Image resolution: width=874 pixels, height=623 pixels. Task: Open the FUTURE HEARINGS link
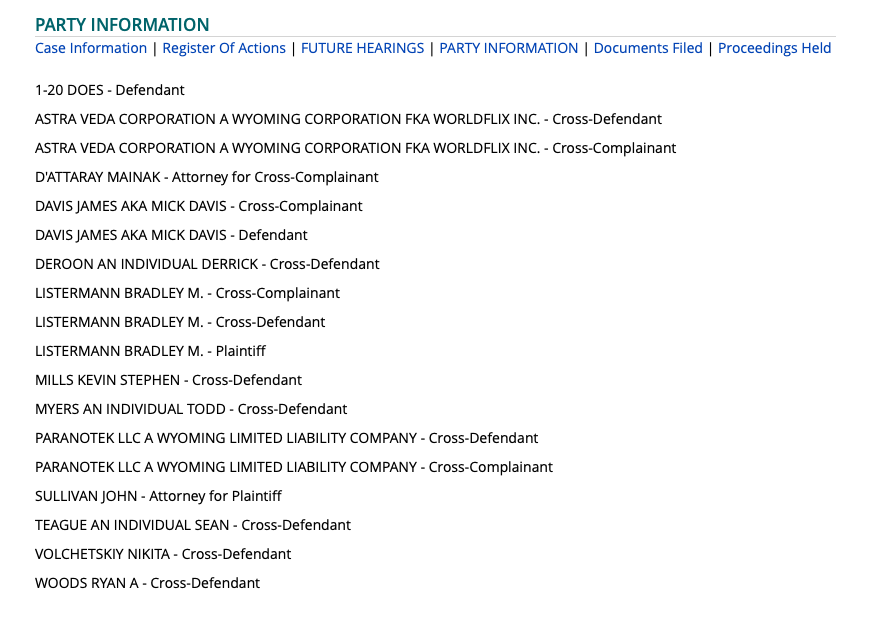pos(362,48)
